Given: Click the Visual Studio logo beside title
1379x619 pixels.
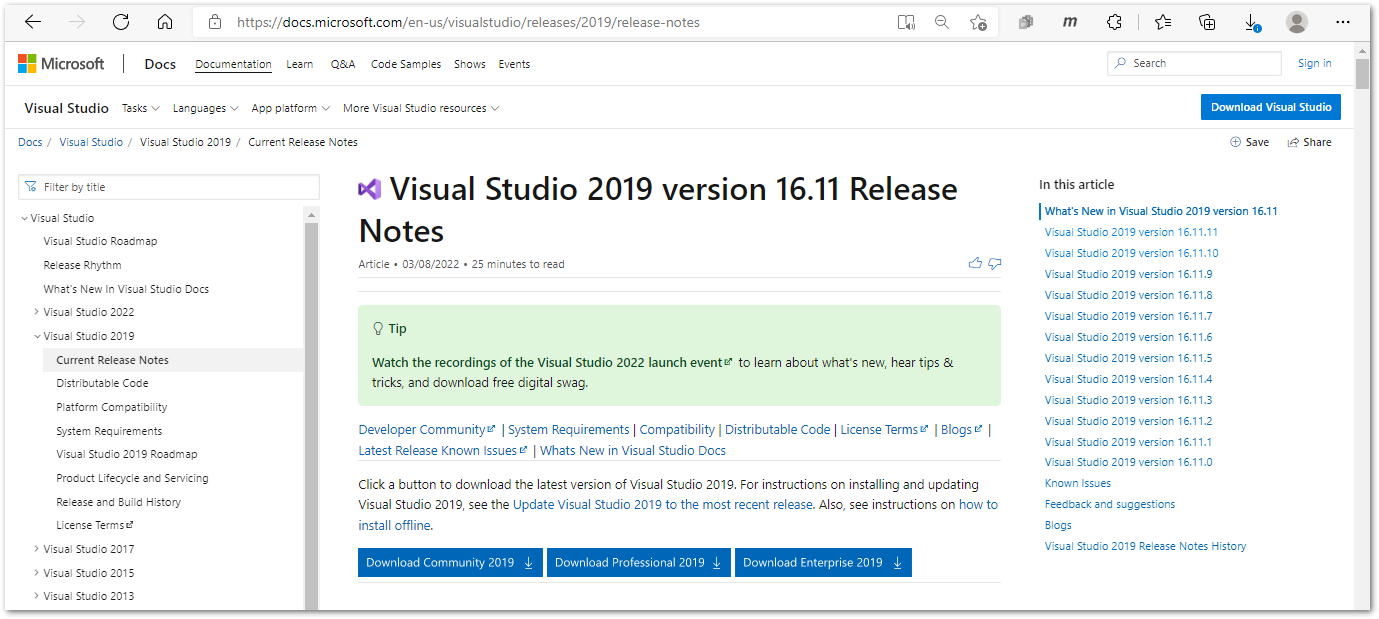Looking at the screenshot, I should tap(370, 189).
